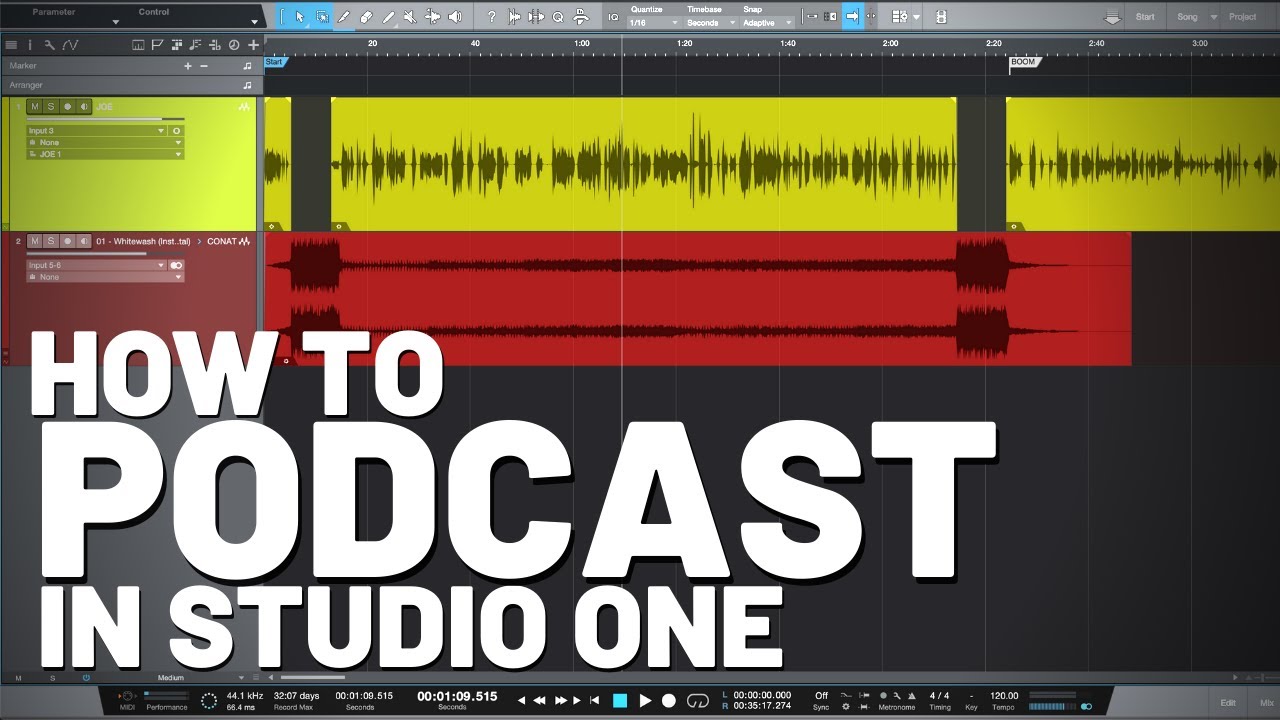Viewport: 1280px width, 720px height.
Task: Select the Split tool
Action: pyautogui.click(x=344, y=17)
